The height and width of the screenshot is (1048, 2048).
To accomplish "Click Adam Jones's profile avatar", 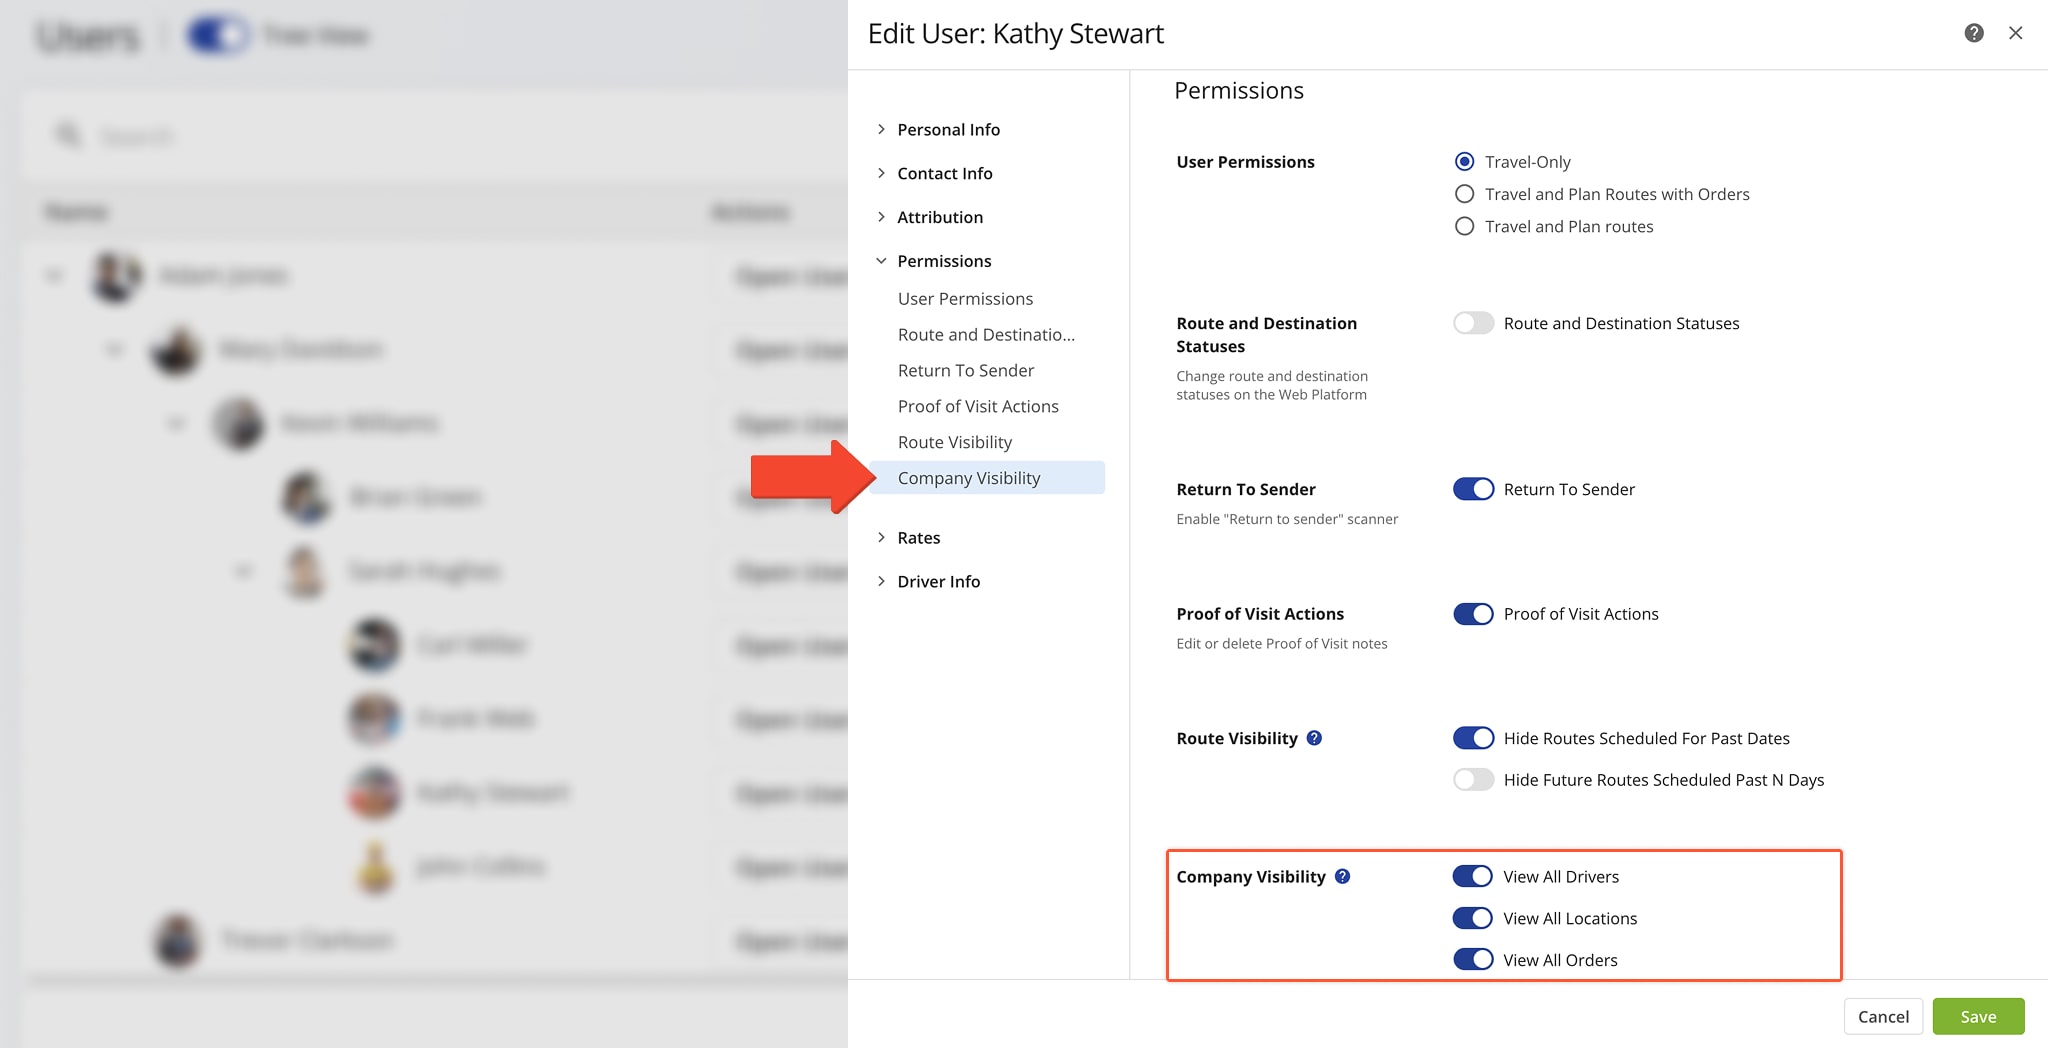I will (x=114, y=276).
